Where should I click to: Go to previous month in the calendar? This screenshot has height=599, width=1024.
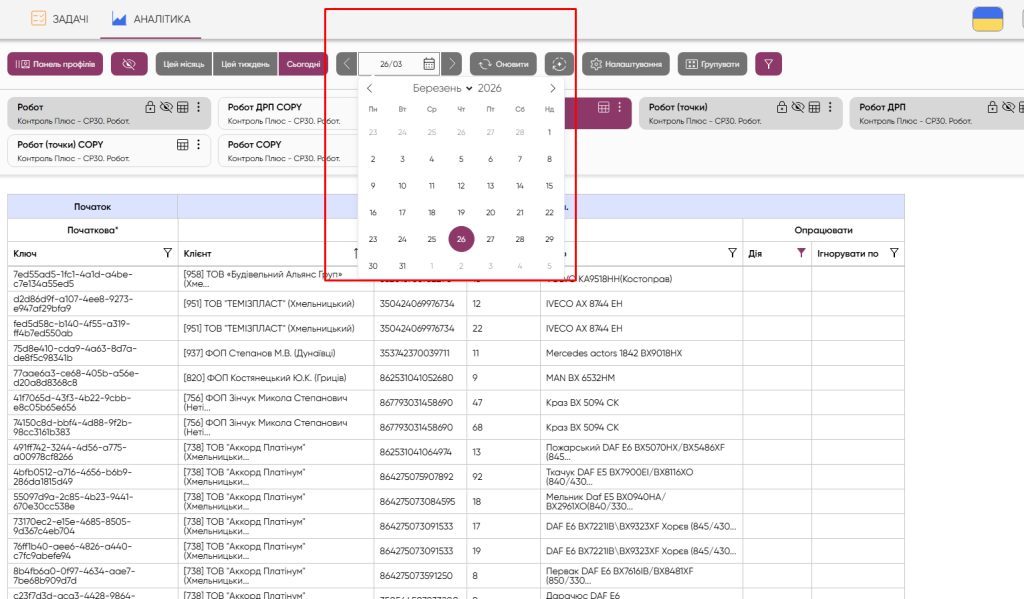tap(370, 88)
